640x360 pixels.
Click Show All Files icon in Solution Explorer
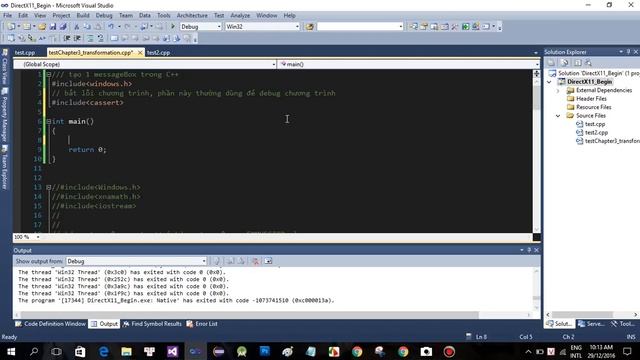pyautogui.click(x=564, y=63)
